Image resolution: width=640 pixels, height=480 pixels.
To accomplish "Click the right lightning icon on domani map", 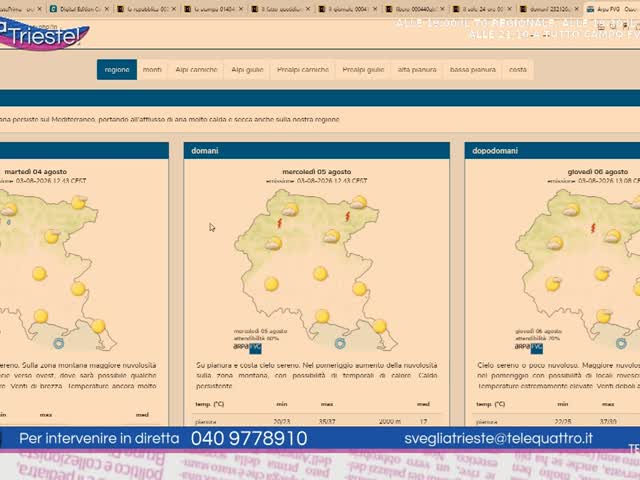I will coord(348,216).
